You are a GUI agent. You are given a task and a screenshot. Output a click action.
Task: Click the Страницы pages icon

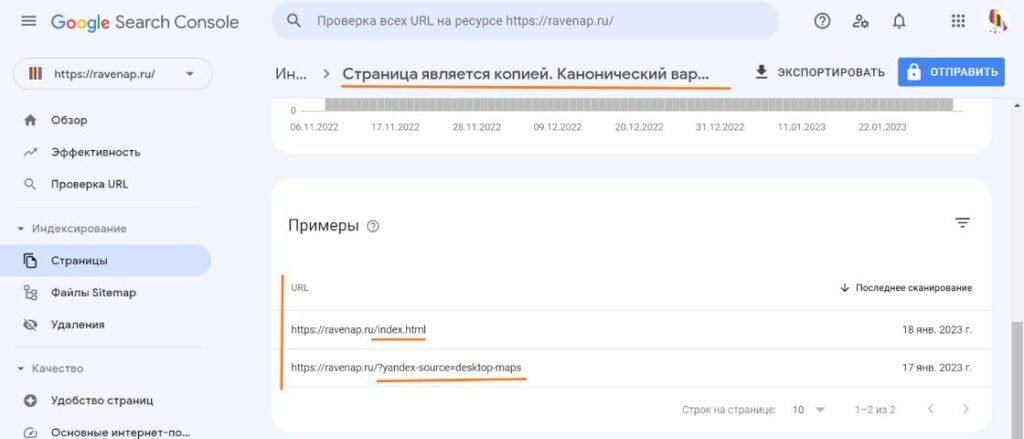[30, 261]
